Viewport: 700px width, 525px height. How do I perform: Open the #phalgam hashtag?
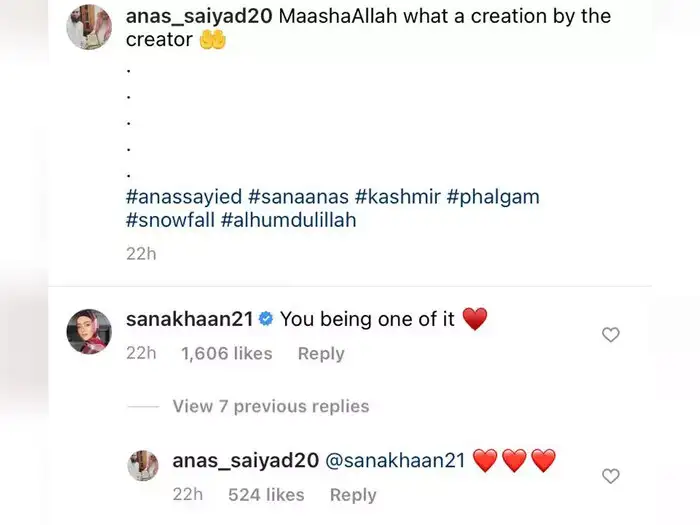pyautogui.click(x=493, y=197)
